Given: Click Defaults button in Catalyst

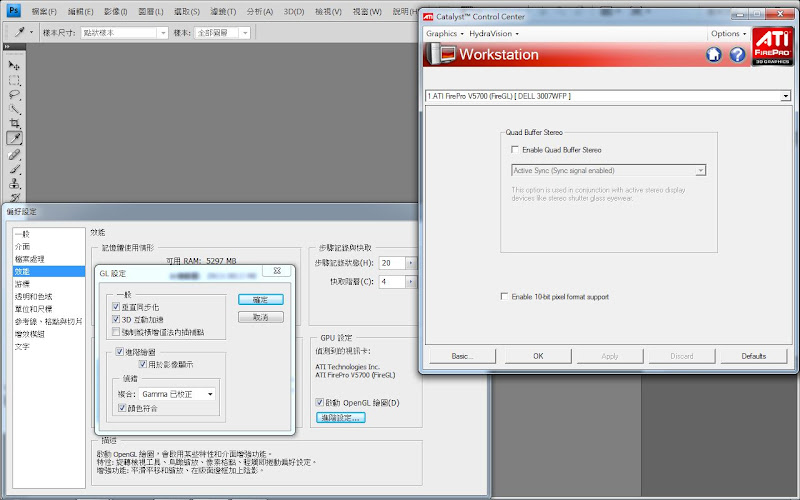Looking at the screenshot, I should [x=754, y=356].
